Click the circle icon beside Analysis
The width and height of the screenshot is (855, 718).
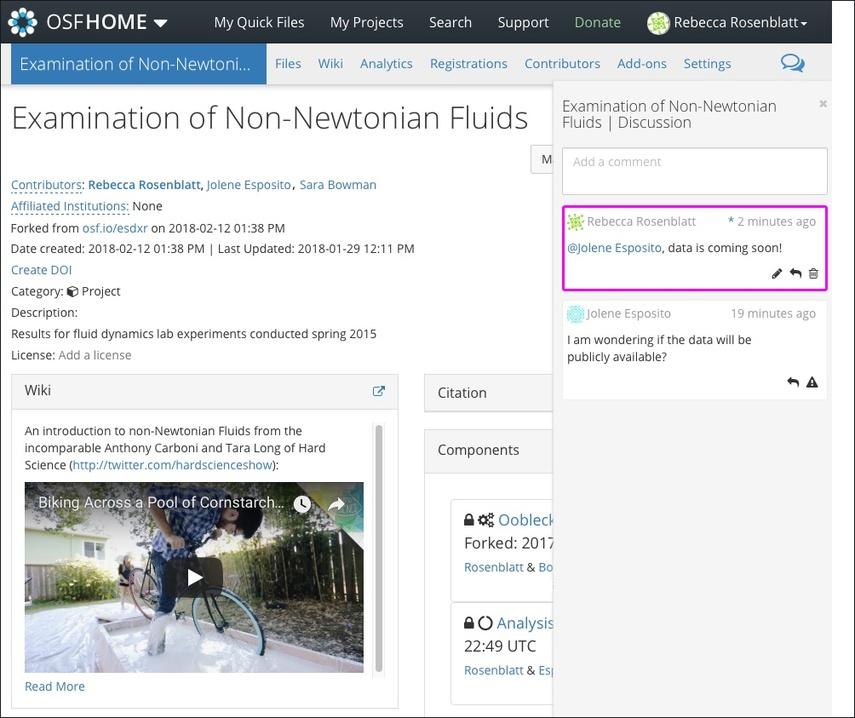pyautogui.click(x=485, y=623)
